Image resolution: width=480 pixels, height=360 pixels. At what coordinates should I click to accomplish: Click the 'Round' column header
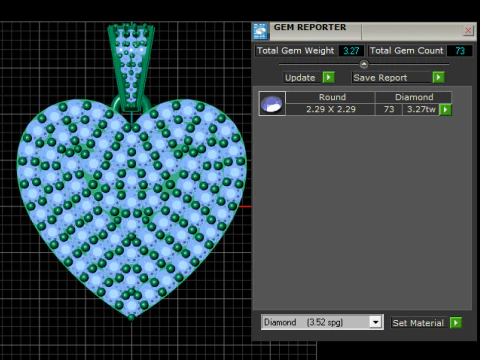(331, 97)
